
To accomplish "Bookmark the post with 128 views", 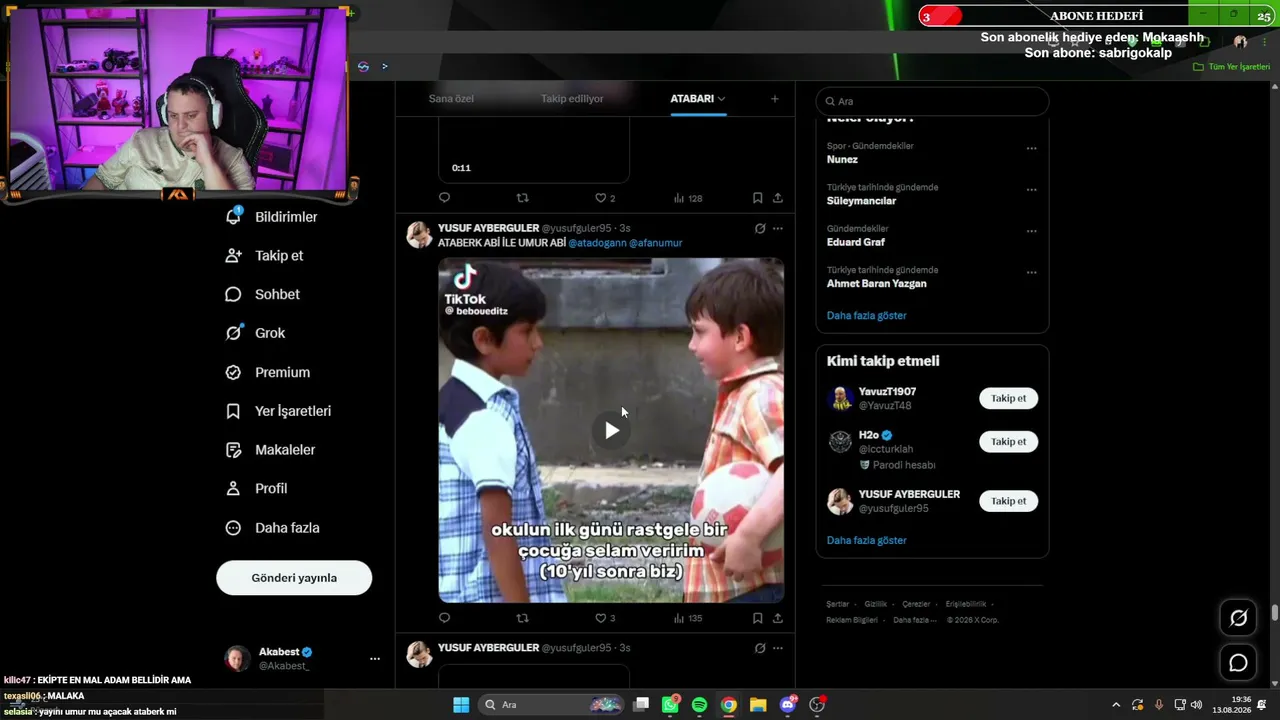I will click(x=757, y=198).
